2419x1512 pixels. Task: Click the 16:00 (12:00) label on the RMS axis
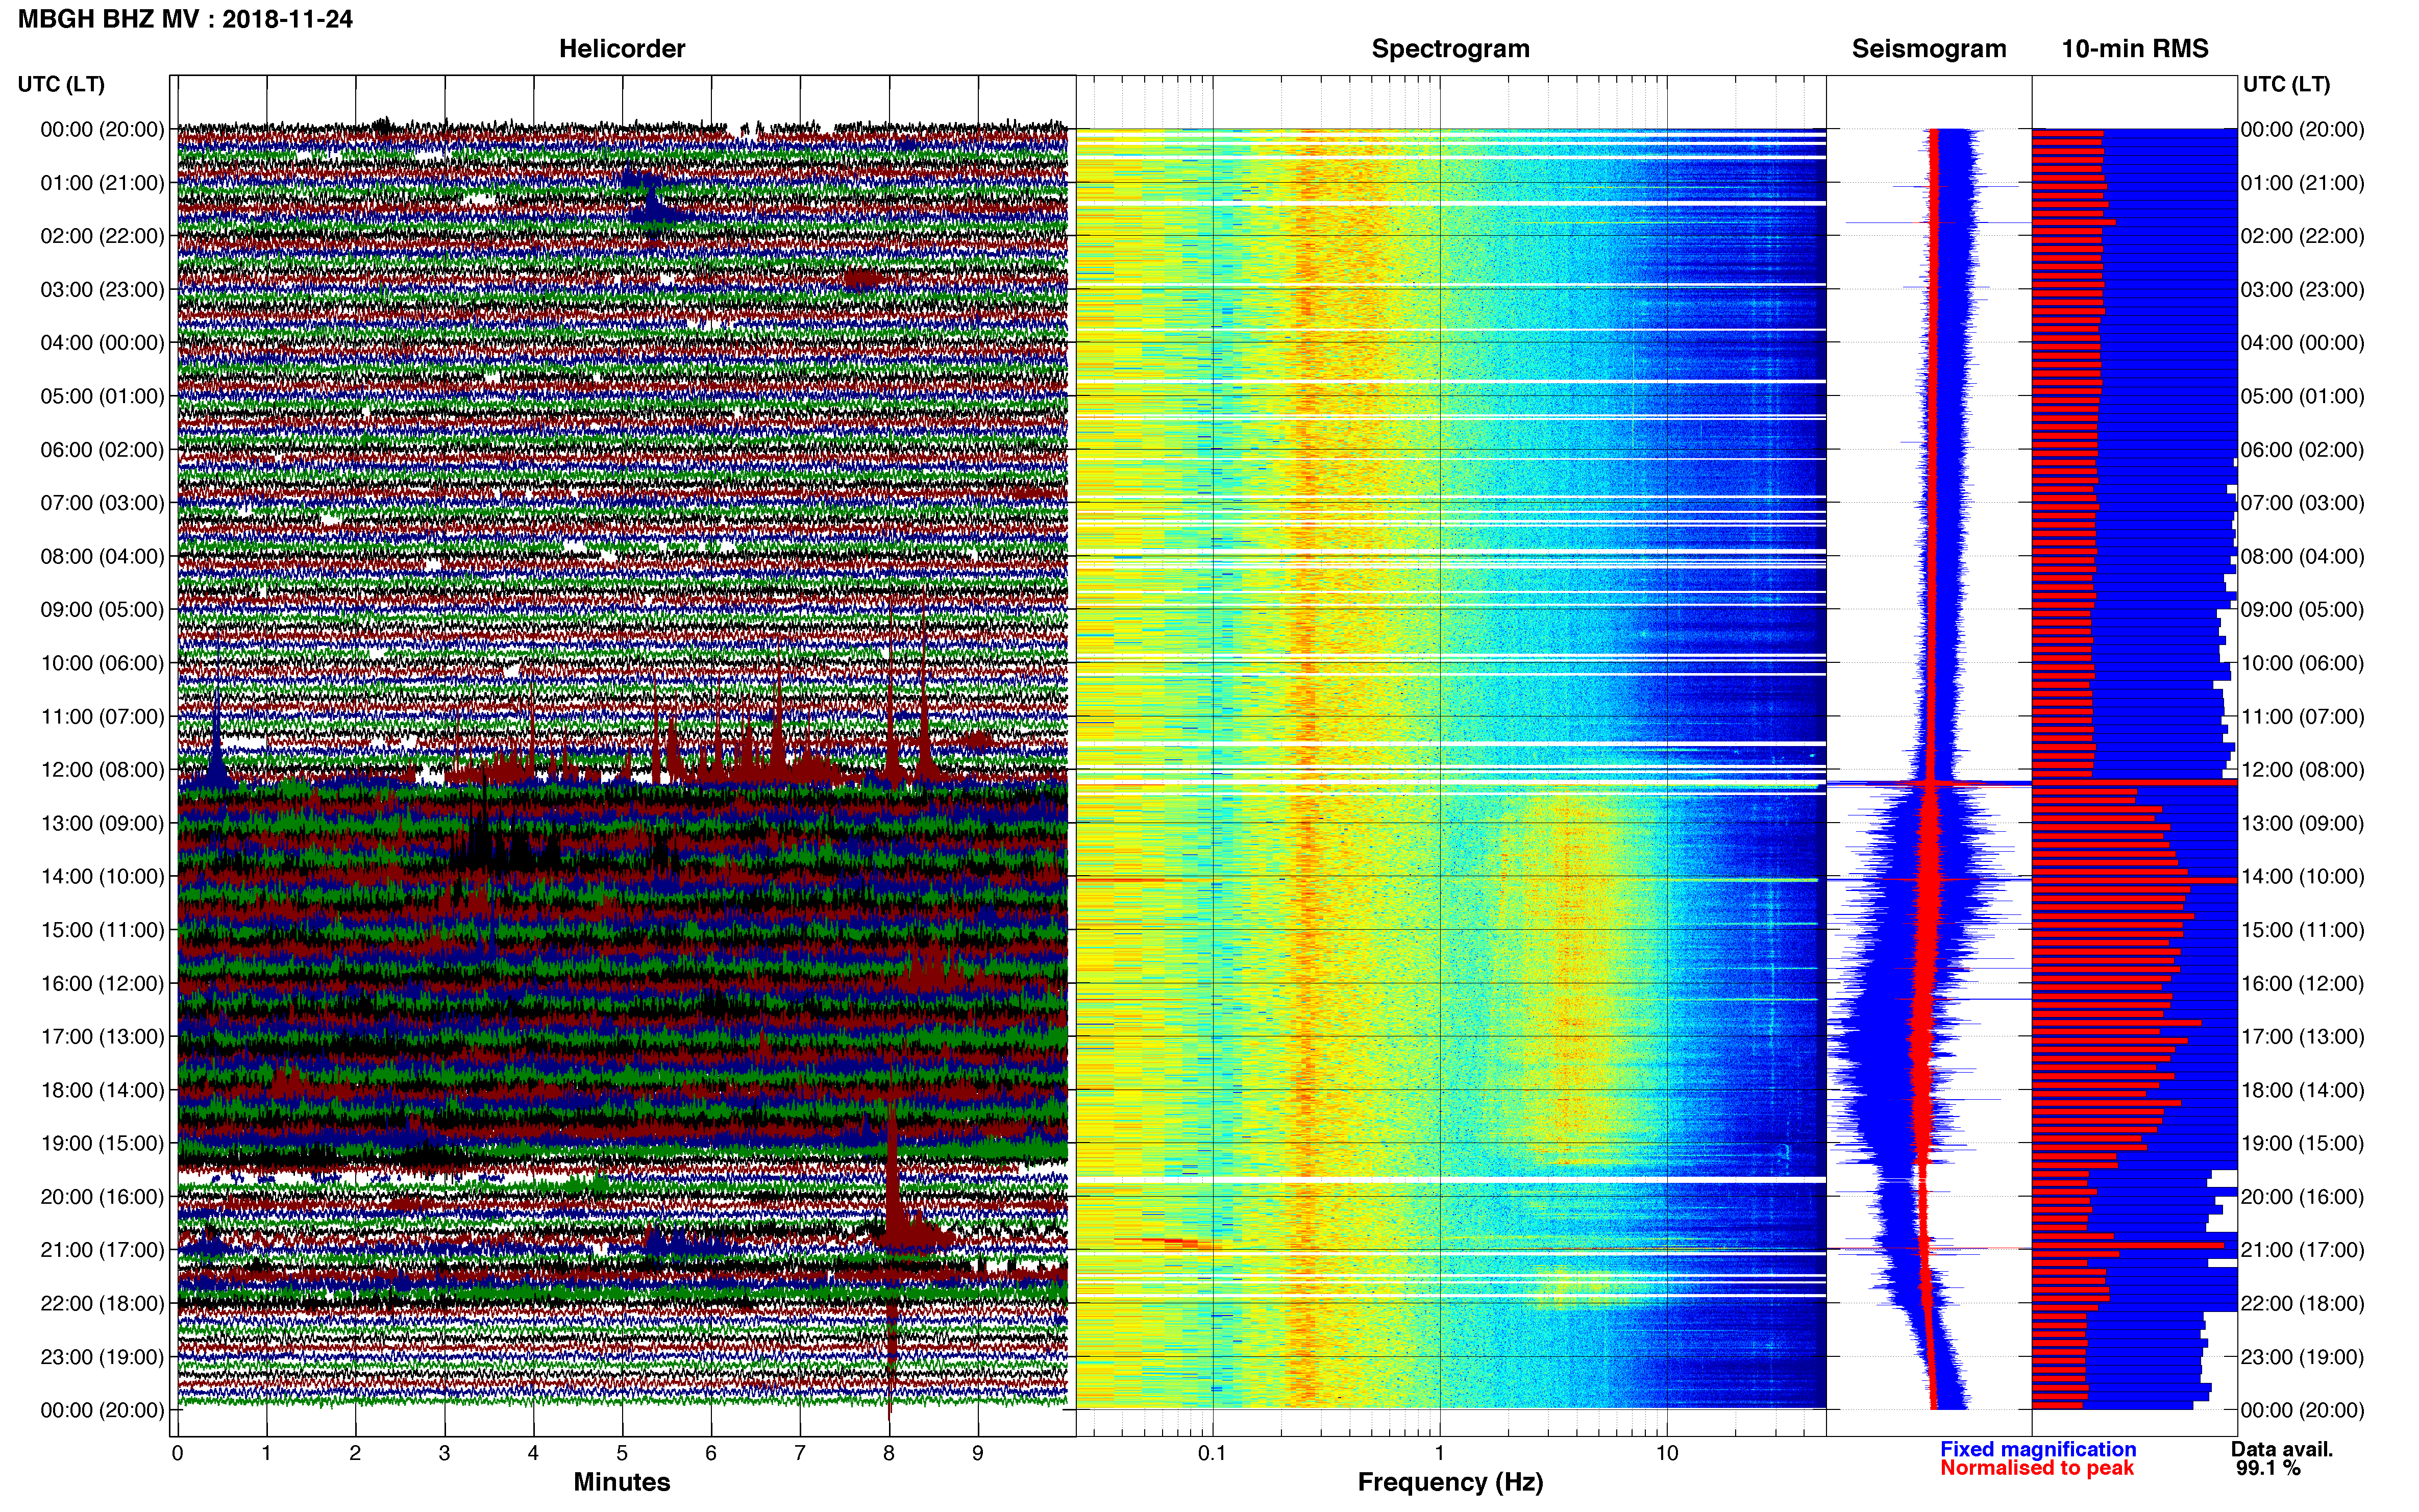(2303, 983)
